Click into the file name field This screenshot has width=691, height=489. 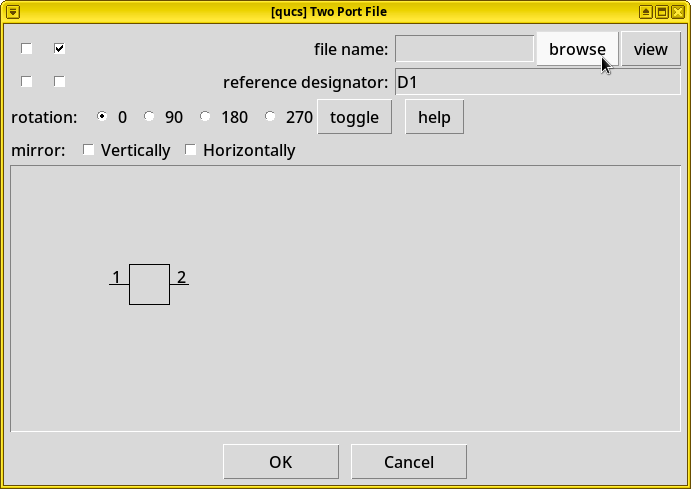[x=464, y=49]
